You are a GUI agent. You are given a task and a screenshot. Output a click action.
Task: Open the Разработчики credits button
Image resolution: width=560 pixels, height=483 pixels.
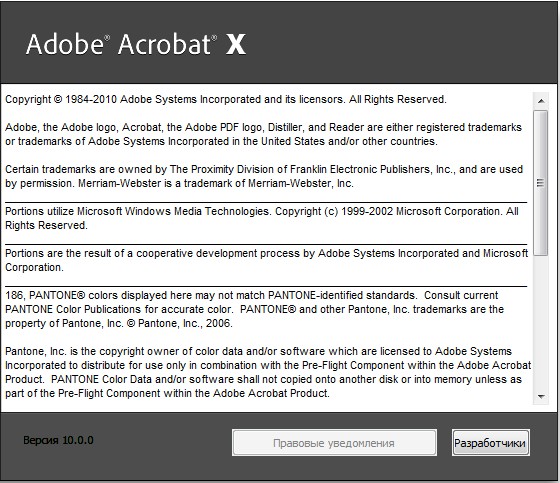click(x=491, y=443)
